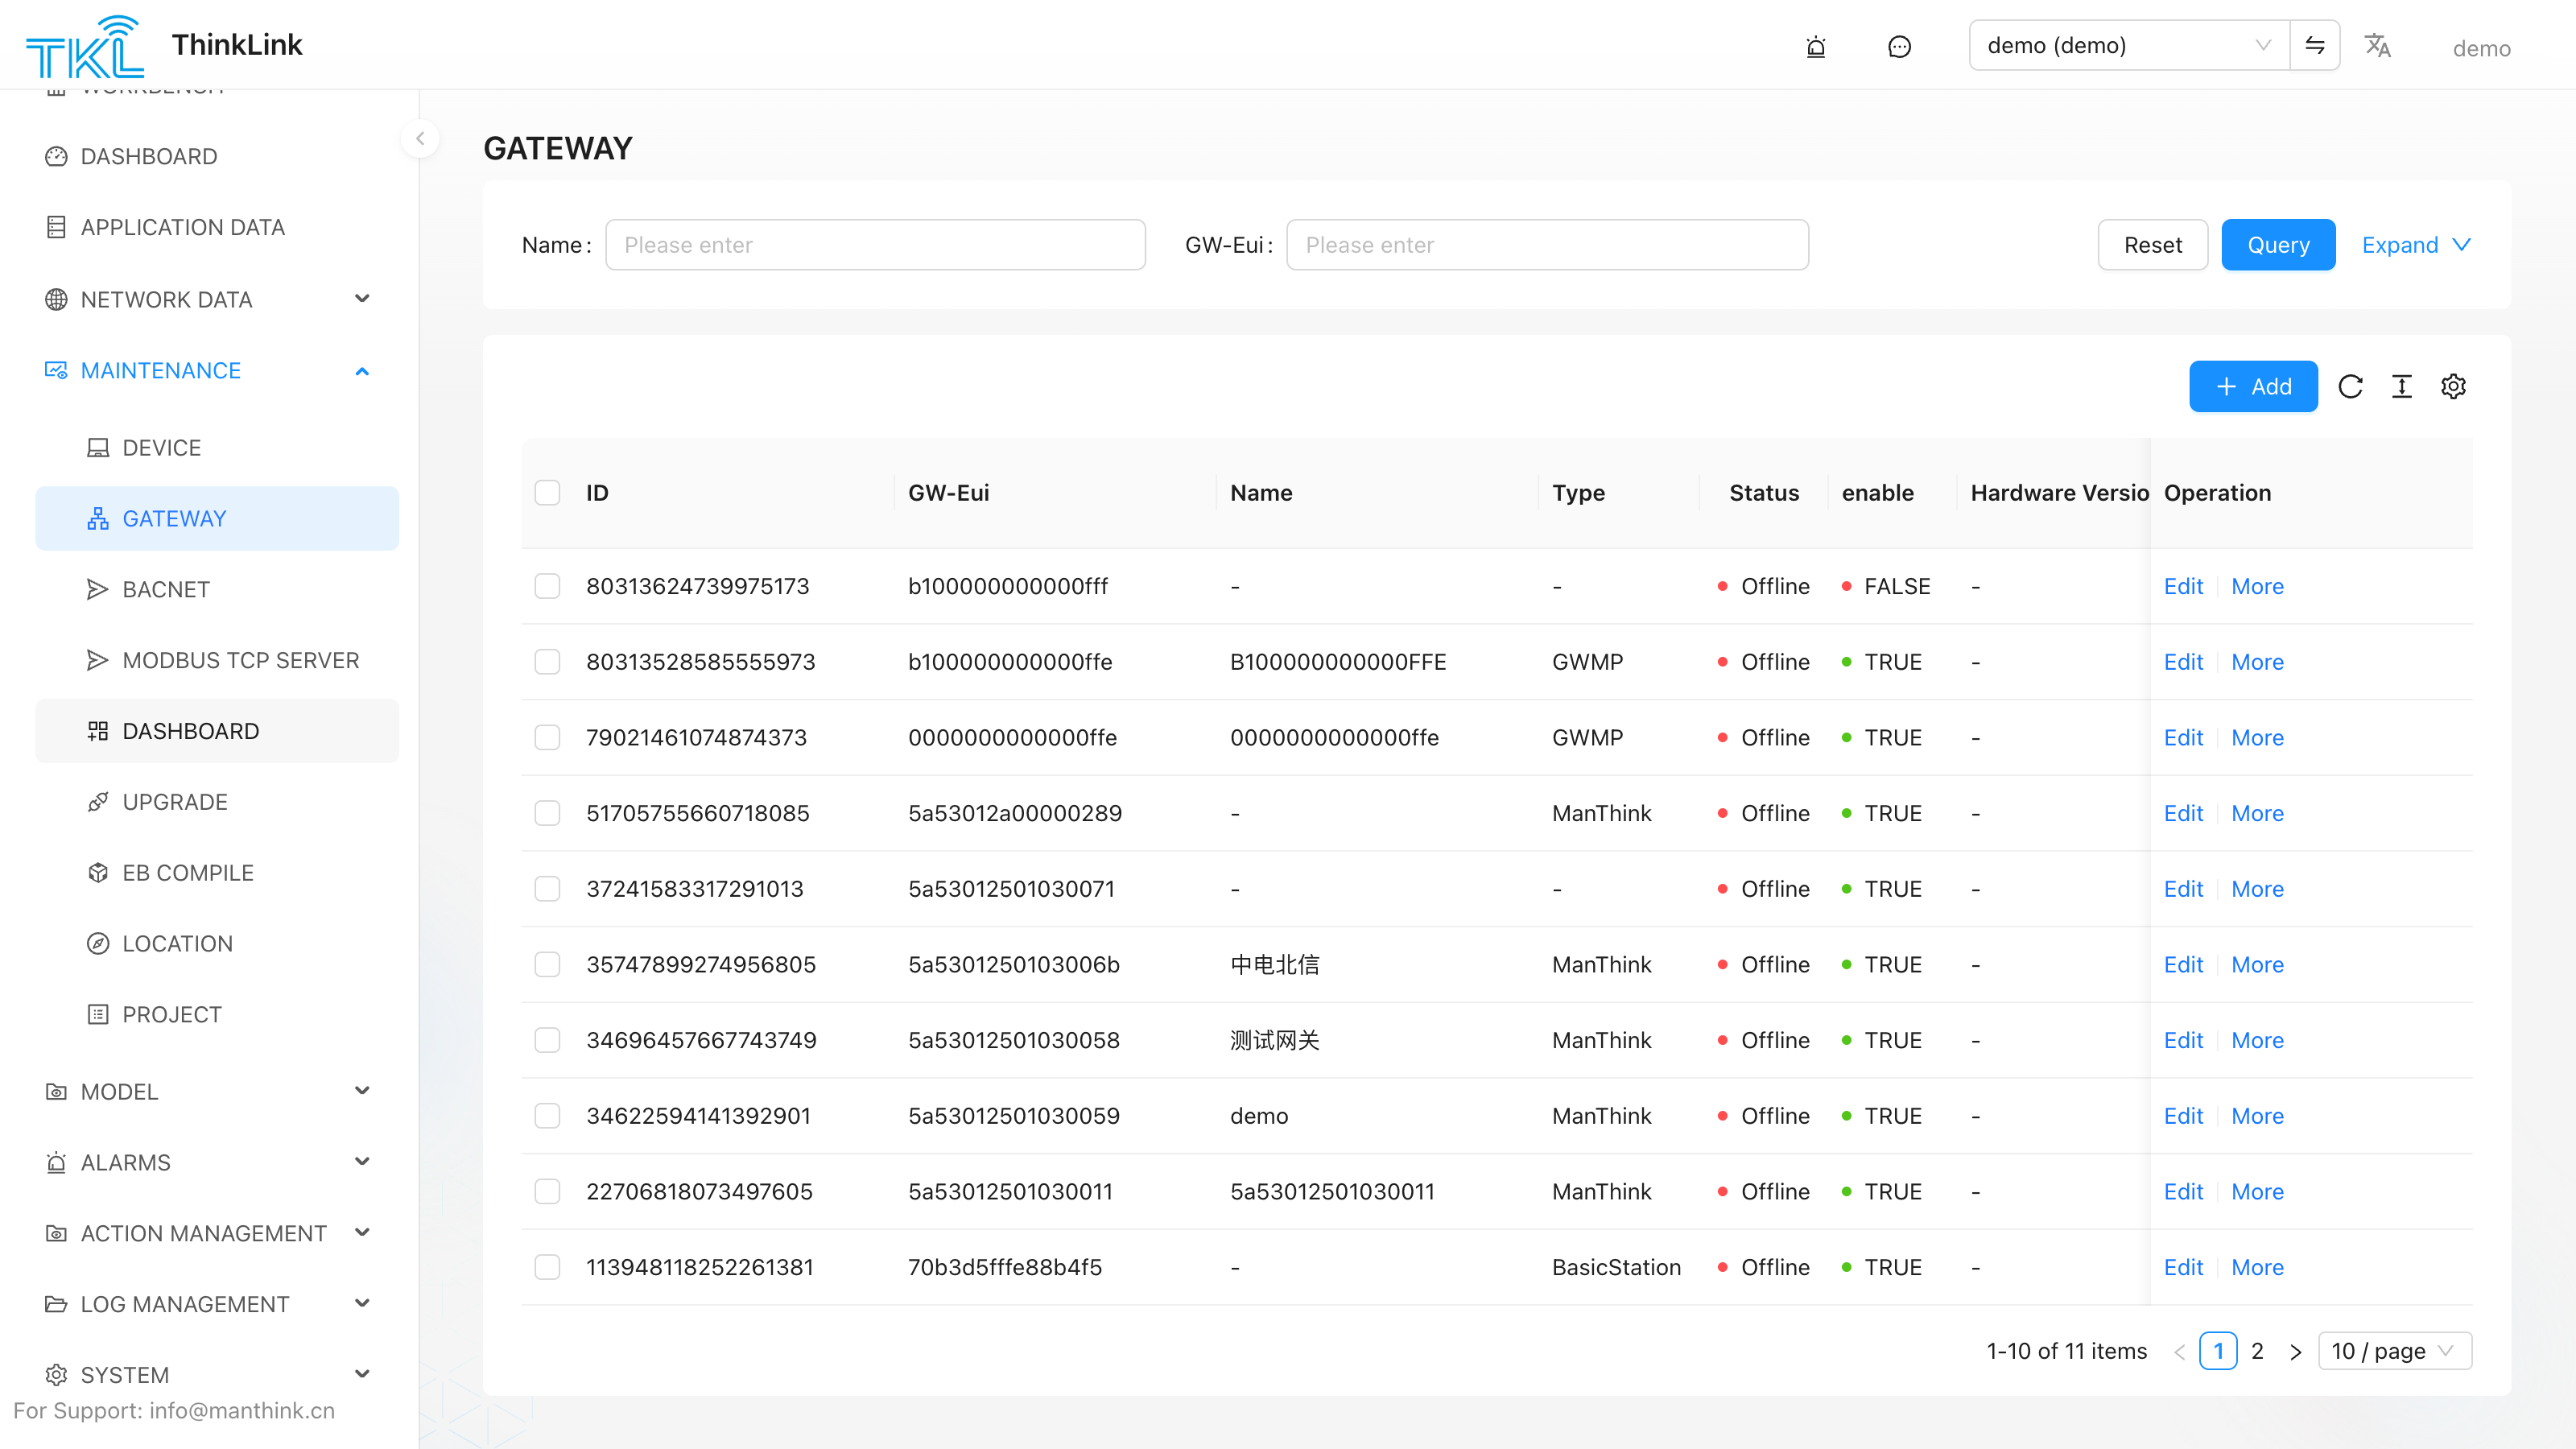Image resolution: width=2576 pixels, height=1449 pixels.
Task: Open the LOCATION menu item
Action: tap(217, 943)
